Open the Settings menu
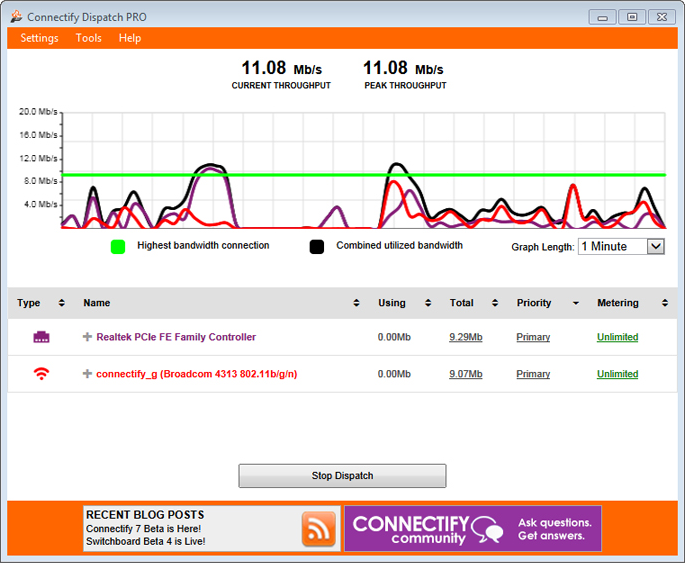Viewport: 685px width, 563px height. pos(40,38)
